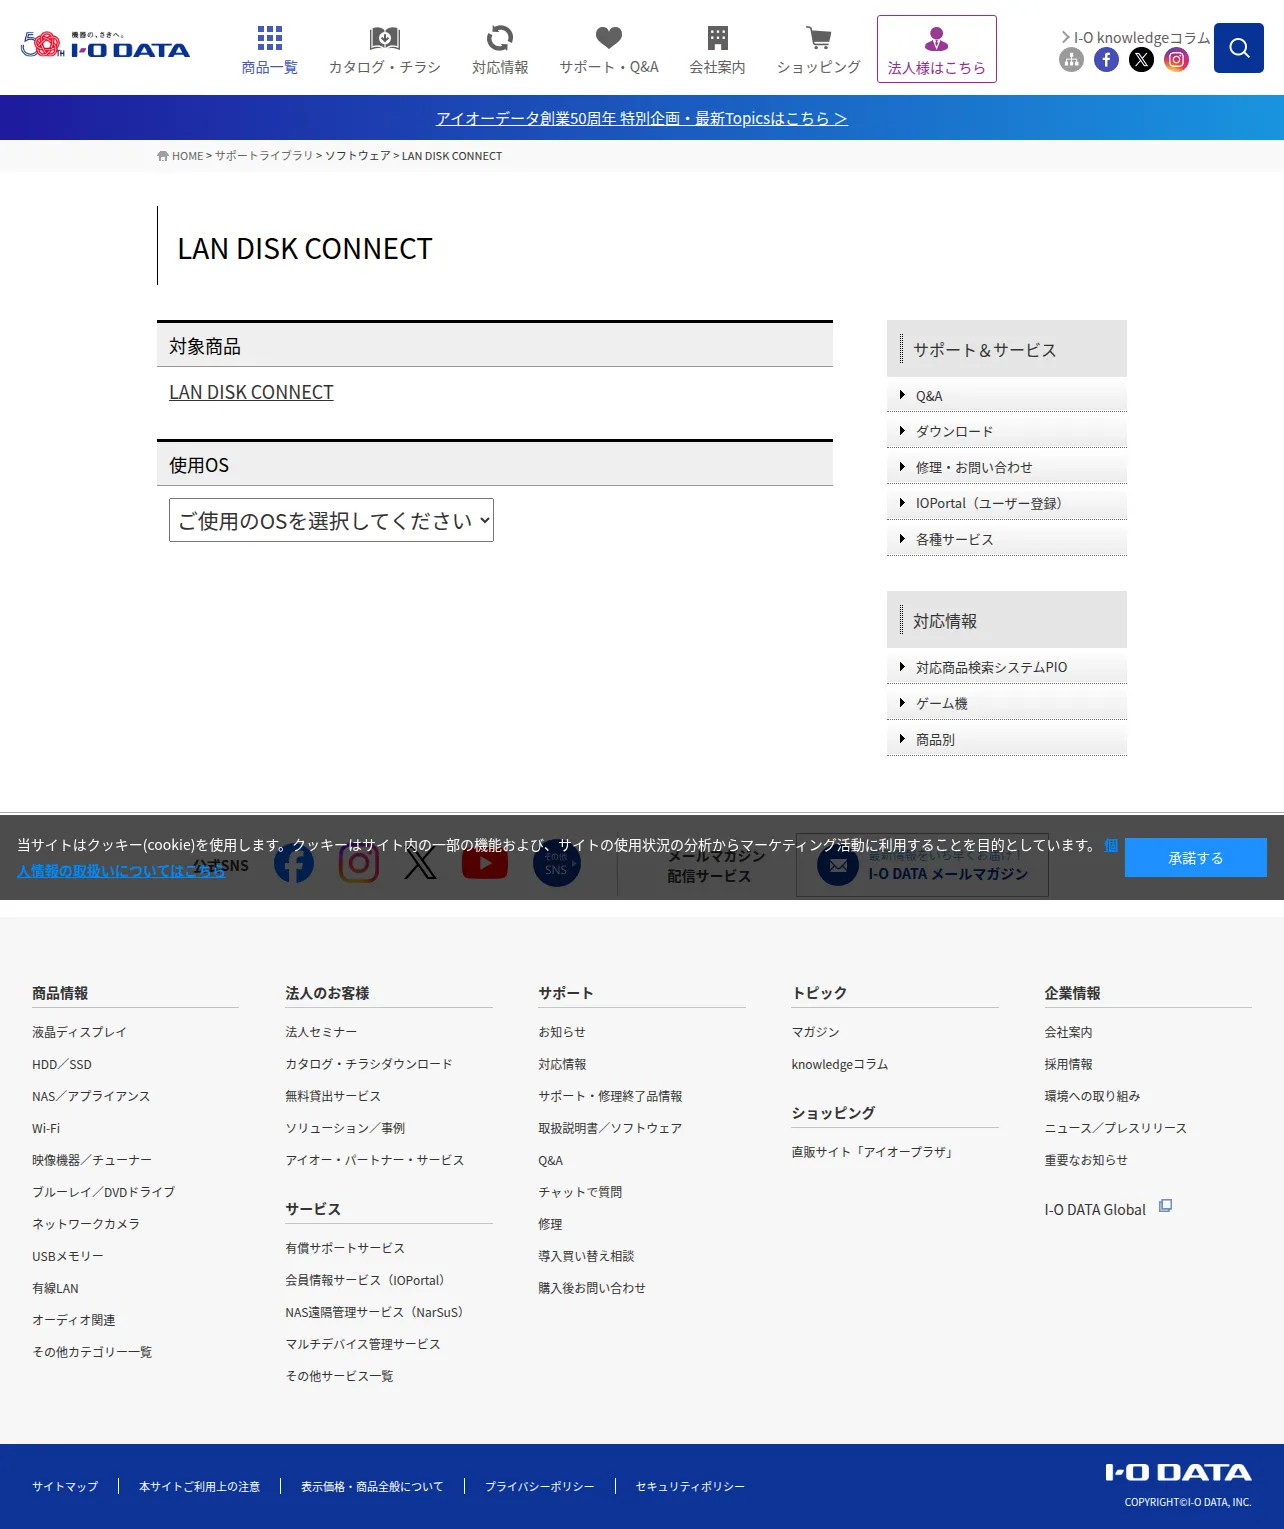Open 修理・お問い合わせ in sidebar
The height and width of the screenshot is (1529, 1284).
click(x=1007, y=468)
